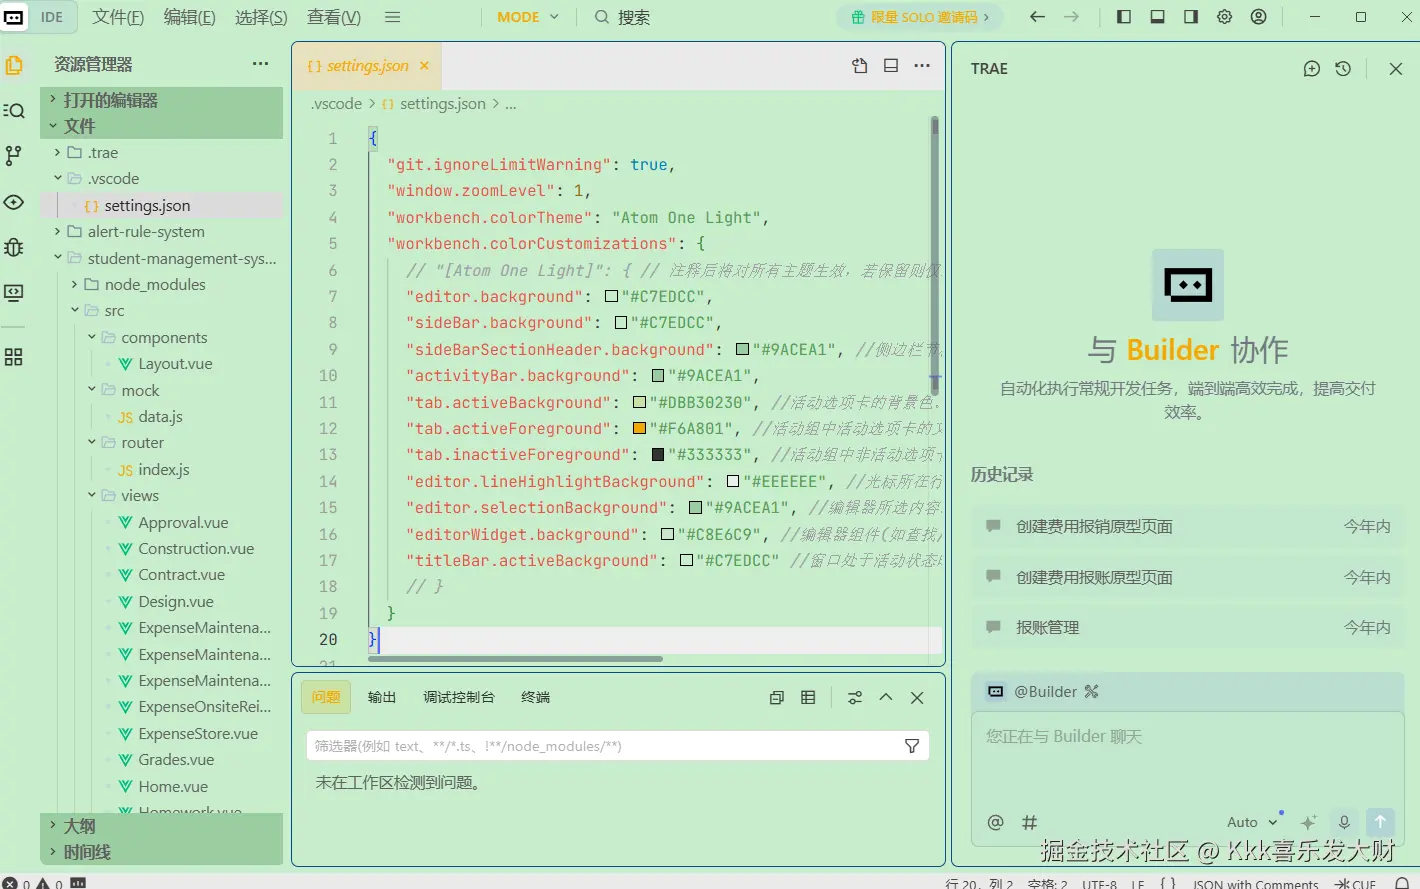Open history item 创建费用报销原型页面
The image size is (1420, 889).
(1188, 527)
